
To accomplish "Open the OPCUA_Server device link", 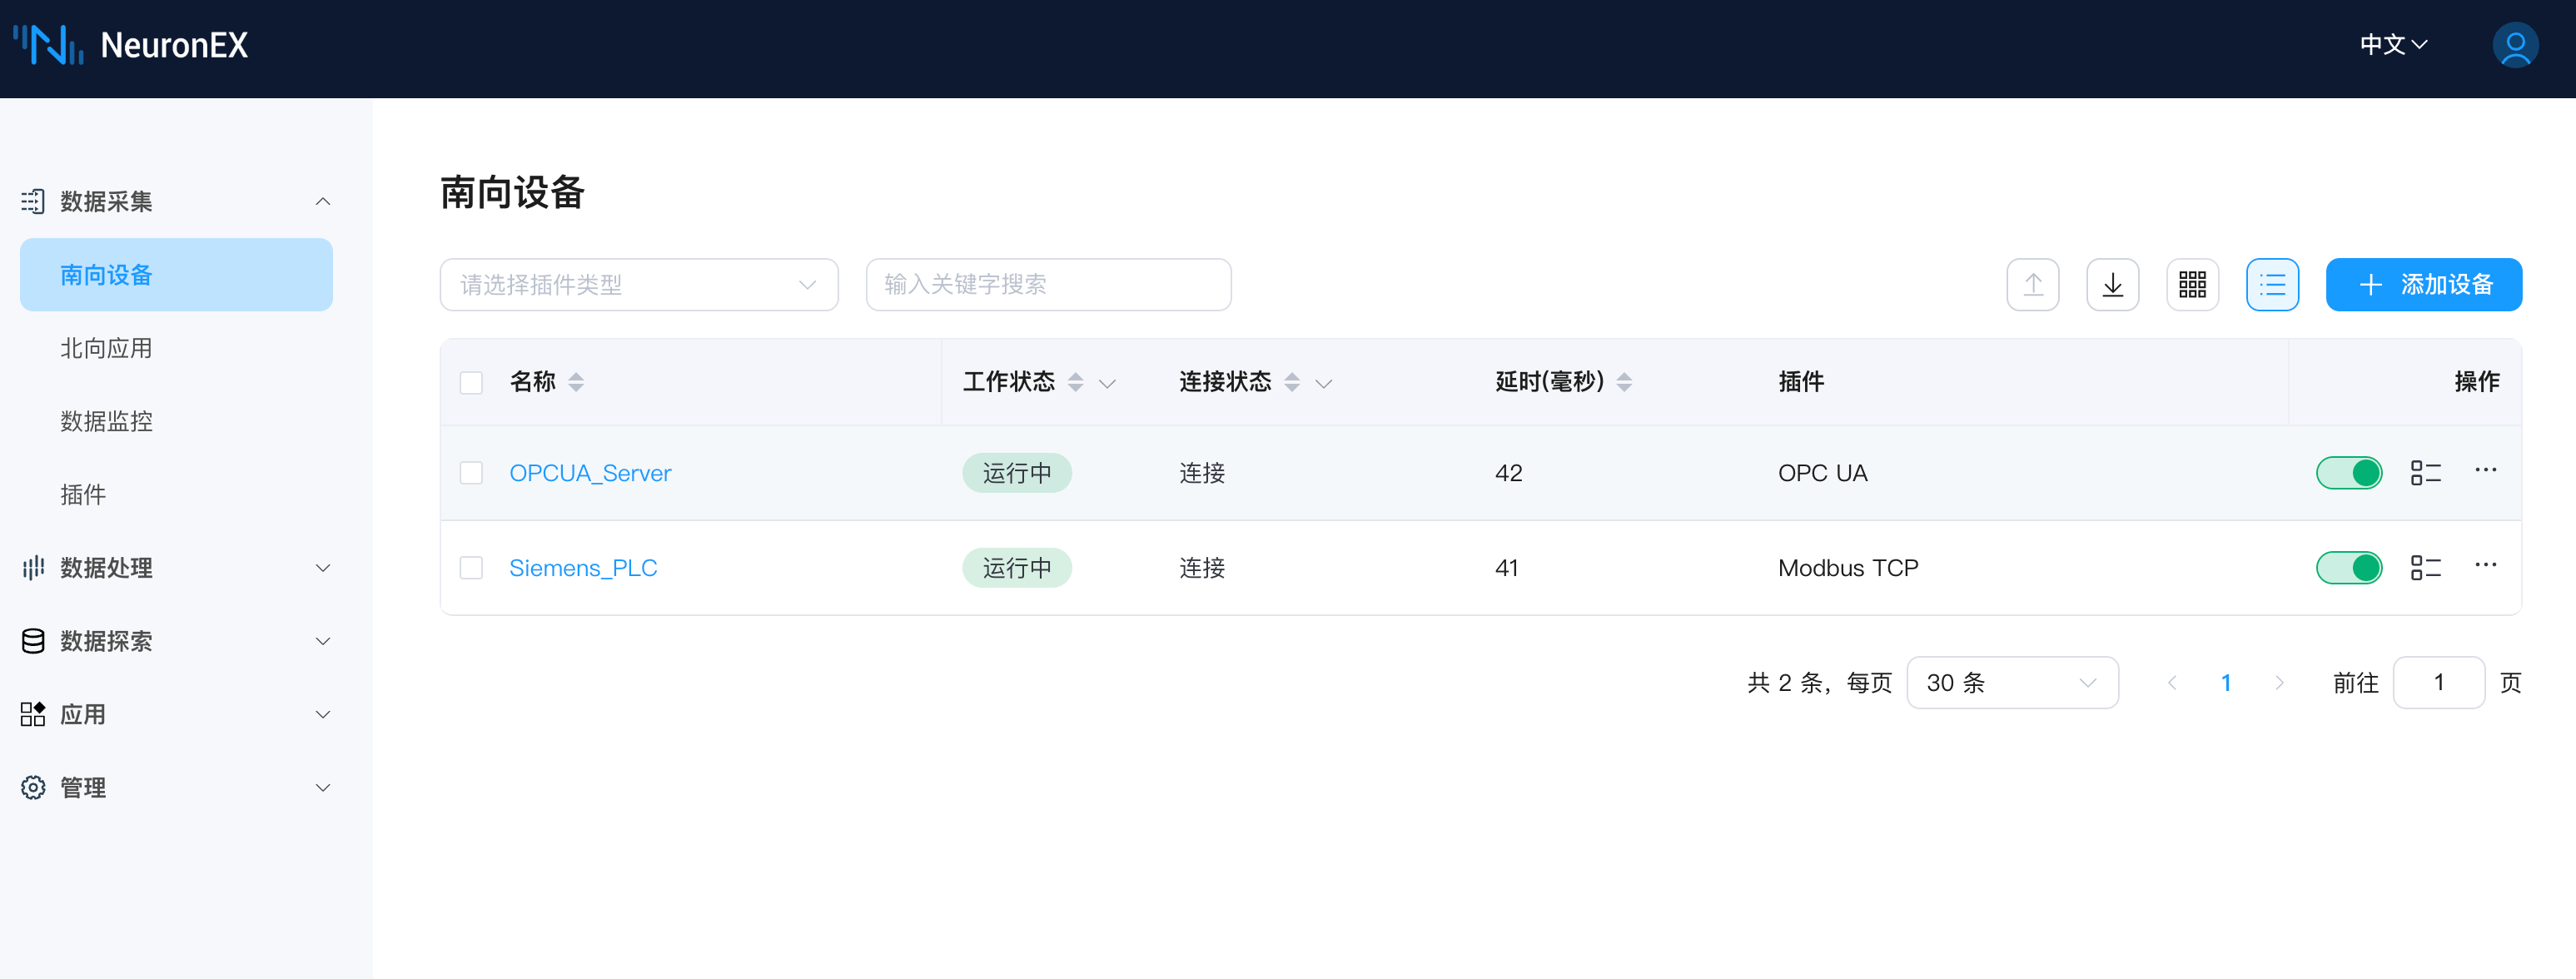I will pyautogui.click(x=590, y=473).
